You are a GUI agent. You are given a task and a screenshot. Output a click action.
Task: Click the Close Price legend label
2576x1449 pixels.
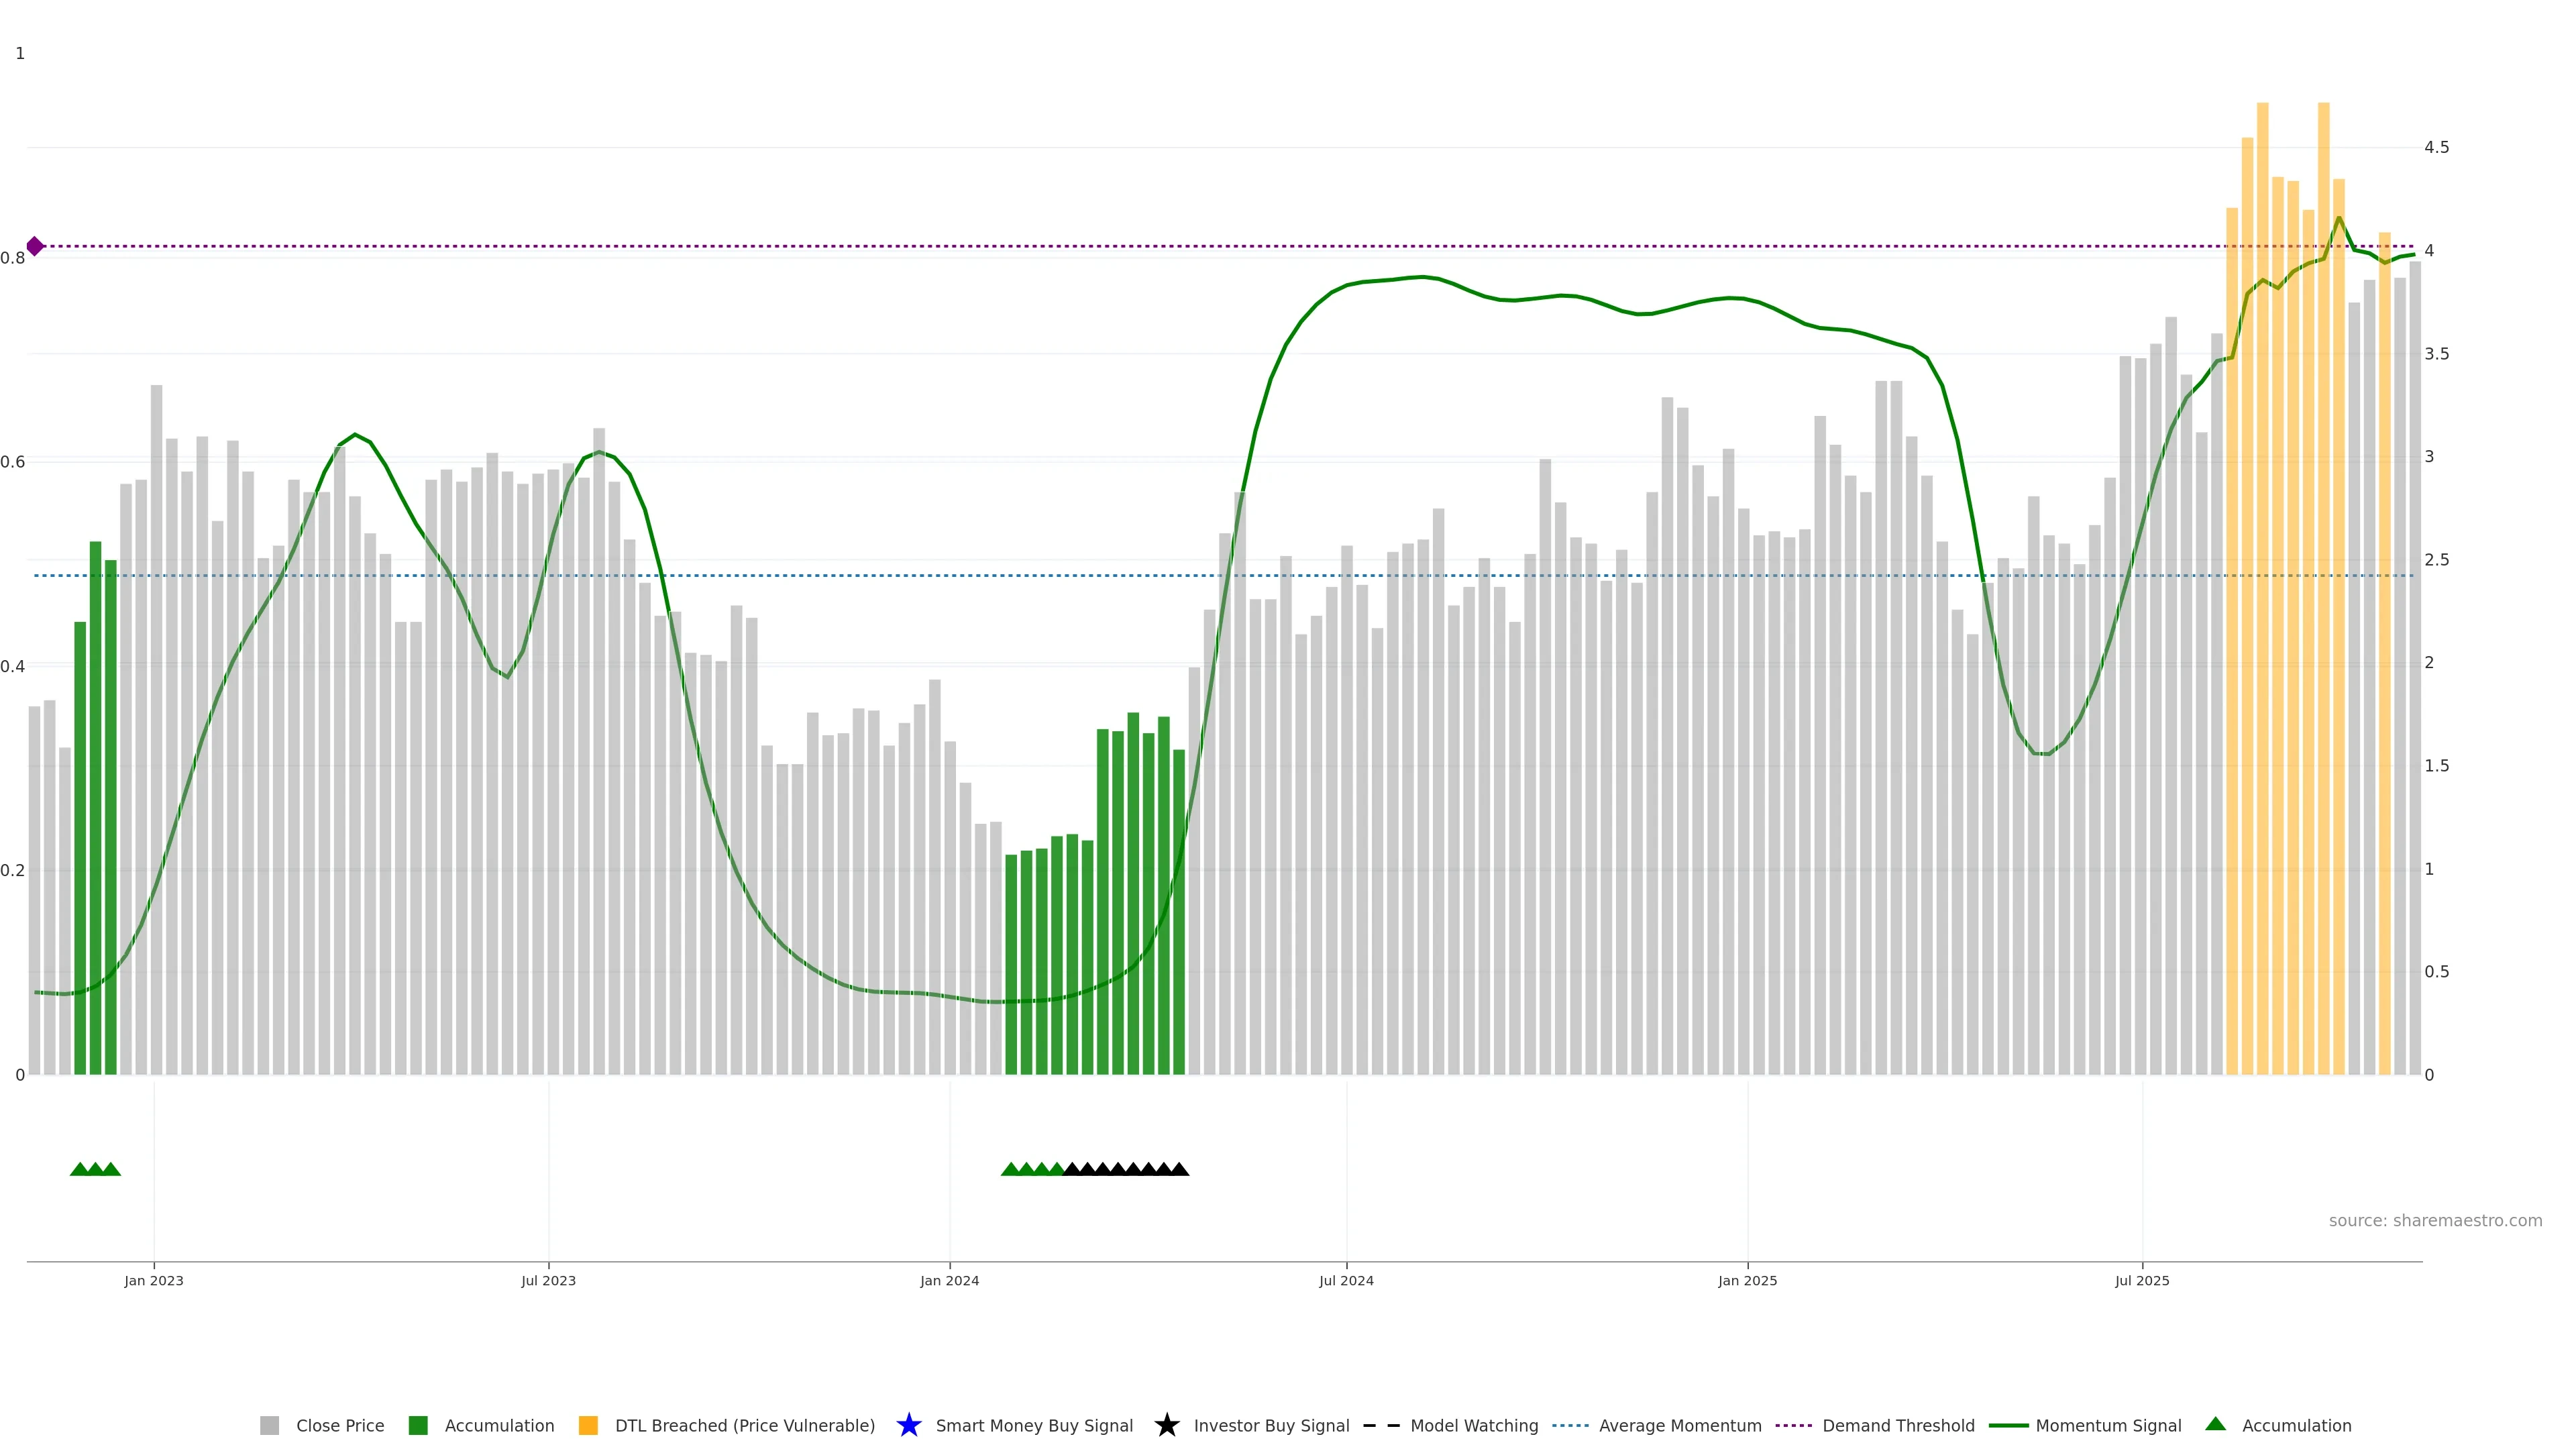(339, 1425)
